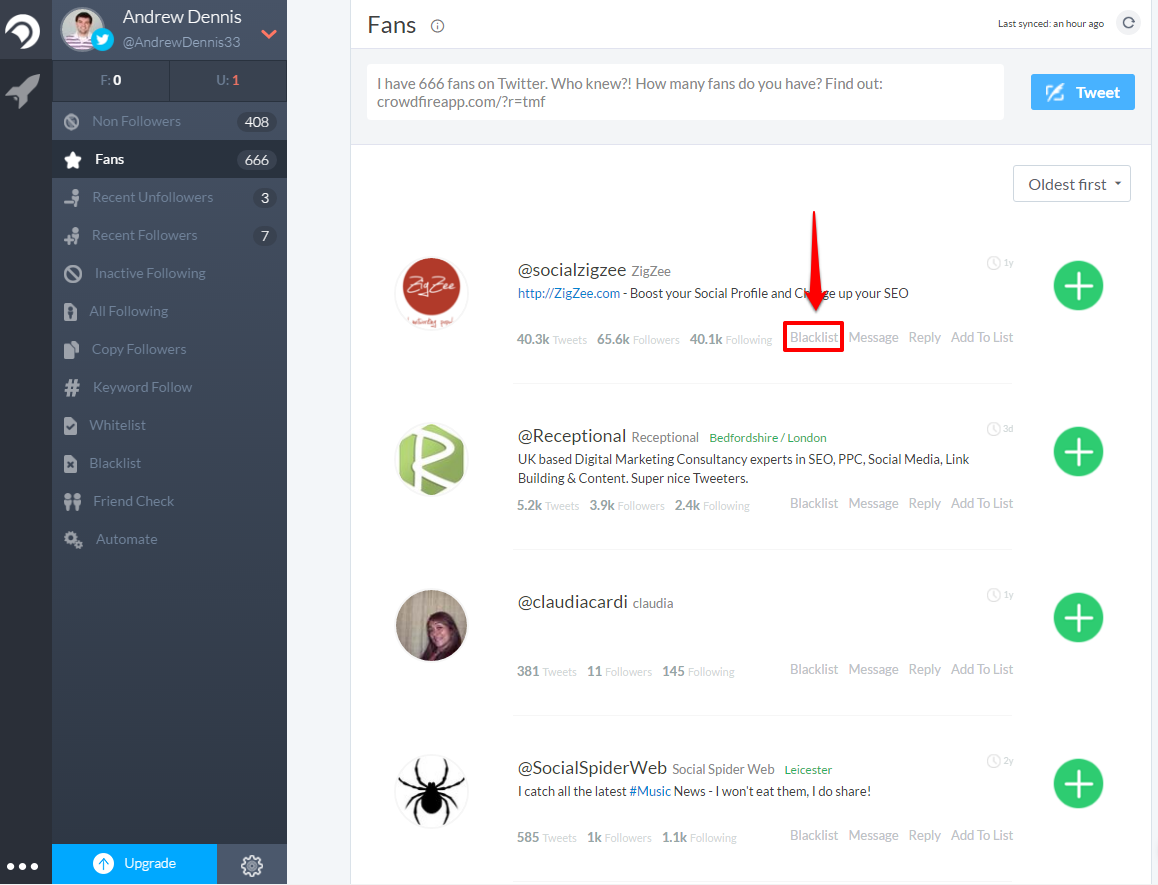Select the Automate gear icon

[x=72, y=539]
